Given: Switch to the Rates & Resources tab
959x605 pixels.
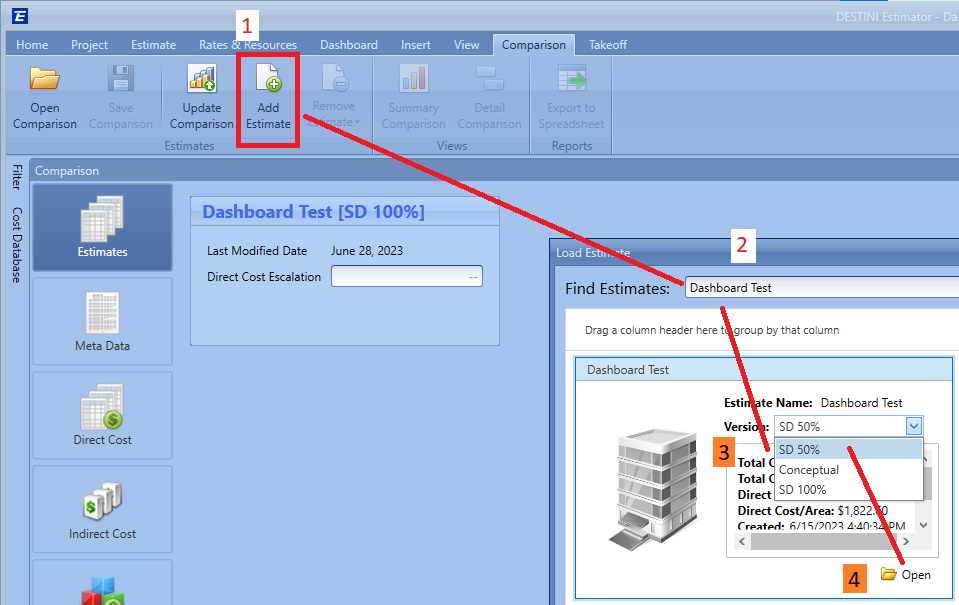Looking at the screenshot, I should (x=248, y=45).
